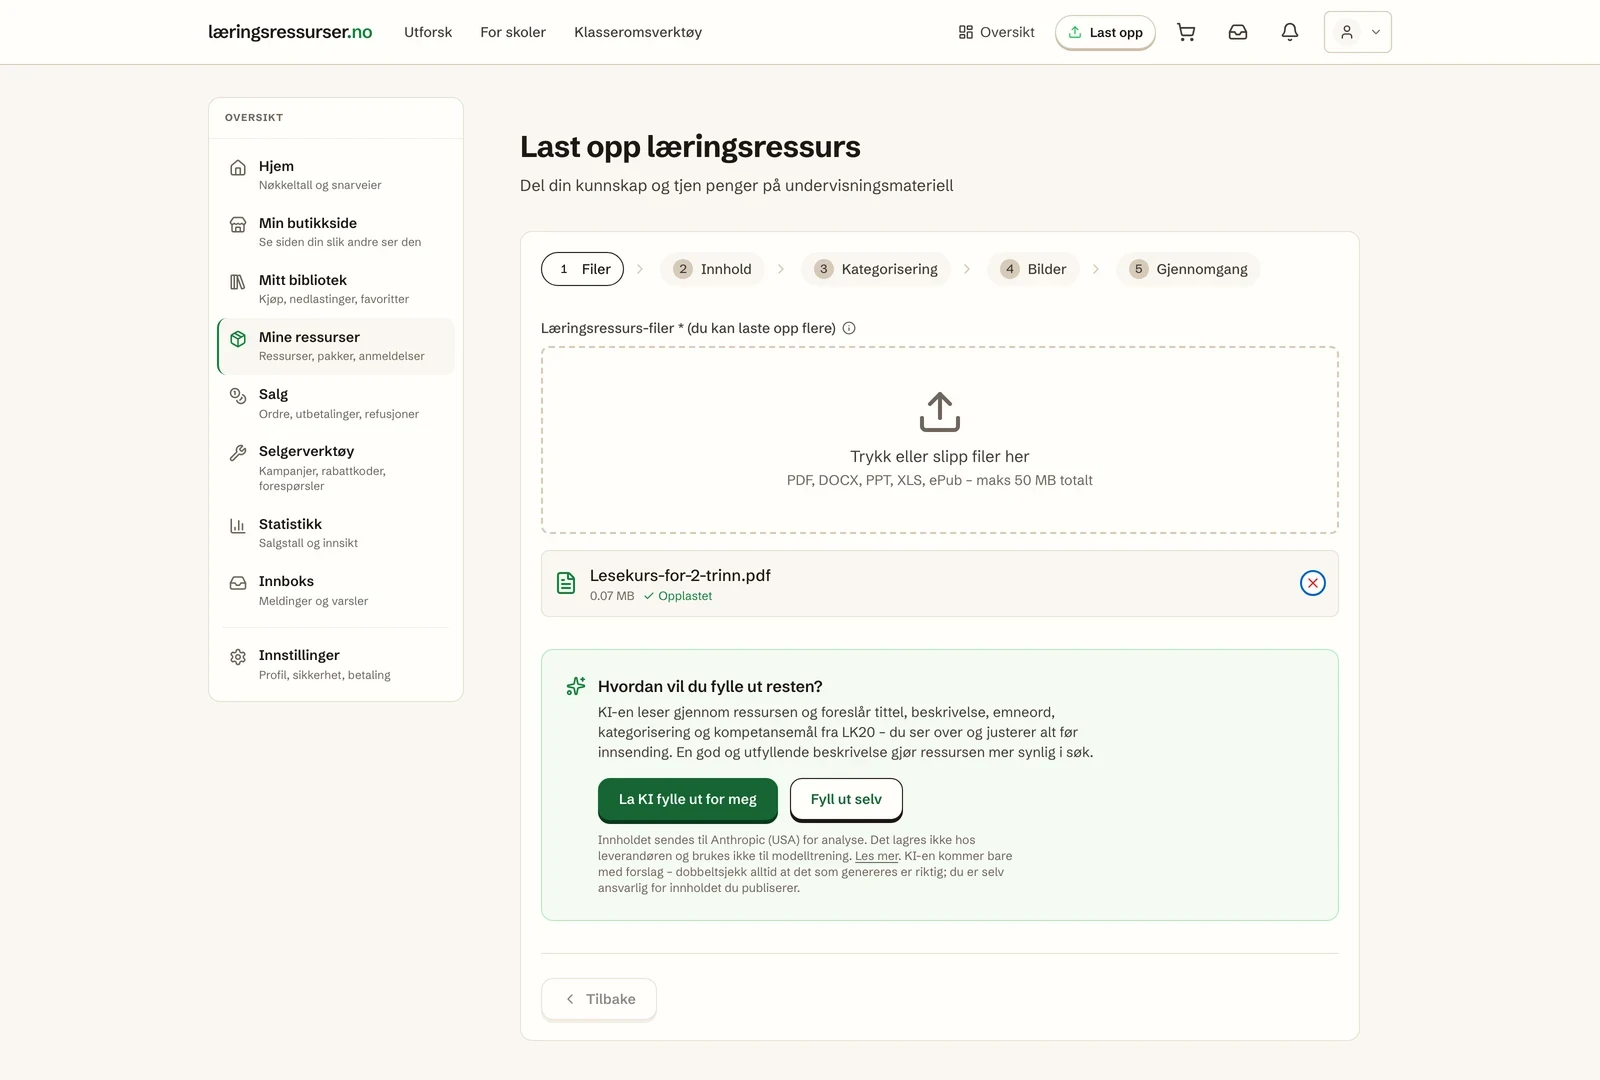Click the storefront icon by Min butikkside
1600x1080 pixels.
tap(238, 225)
